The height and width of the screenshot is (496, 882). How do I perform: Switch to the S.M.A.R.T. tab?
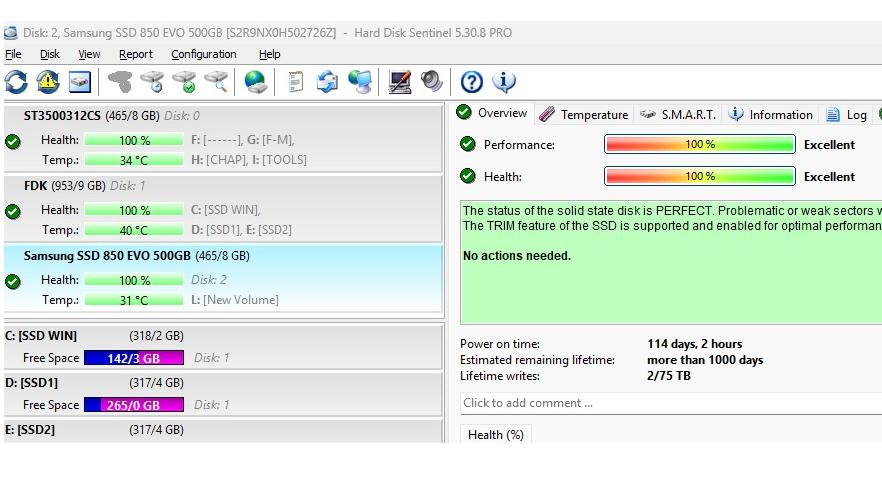click(678, 115)
